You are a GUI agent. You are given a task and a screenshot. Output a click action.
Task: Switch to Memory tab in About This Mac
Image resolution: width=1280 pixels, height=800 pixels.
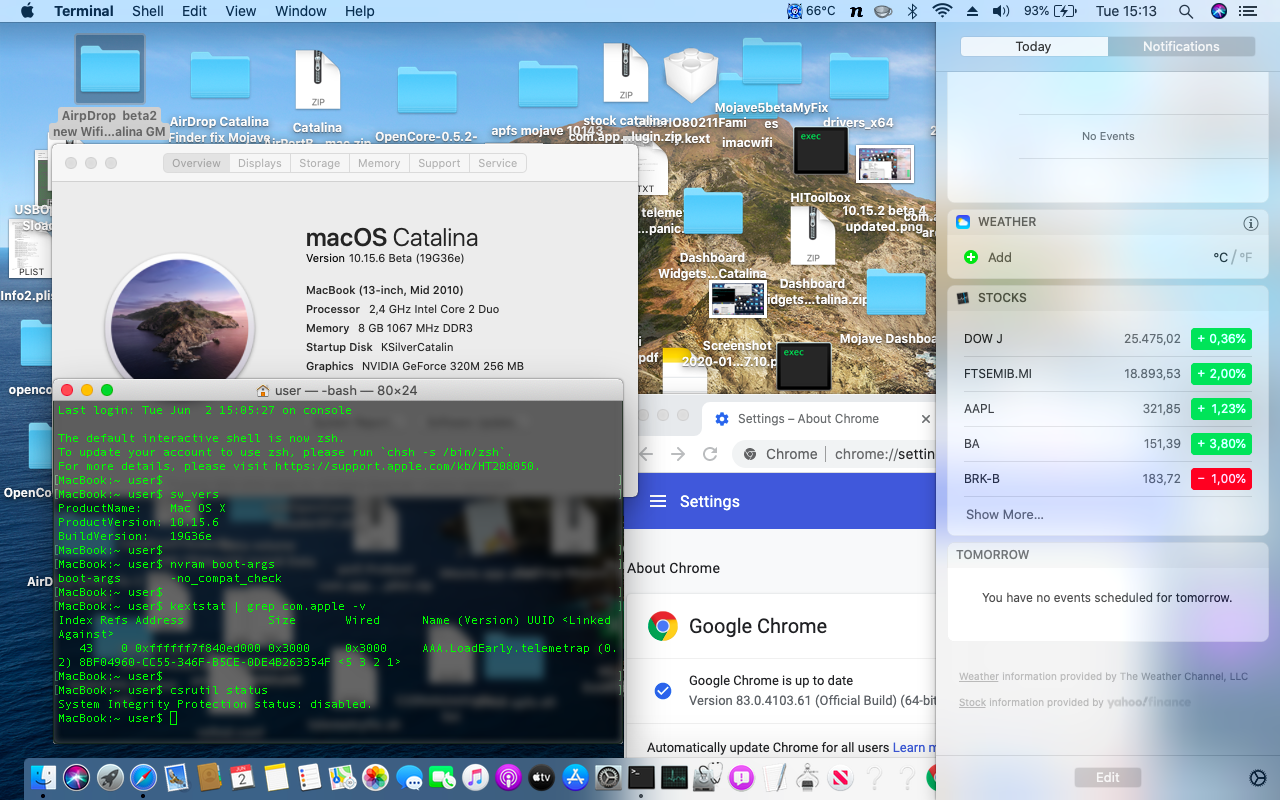click(x=379, y=163)
